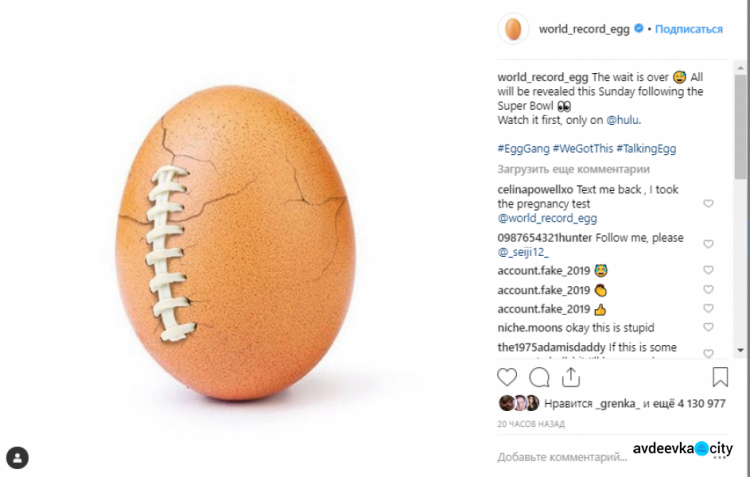The height and width of the screenshot is (477, 750).
Task: Open the liker avatars next to Нравится
Action: tap(518, 403)
